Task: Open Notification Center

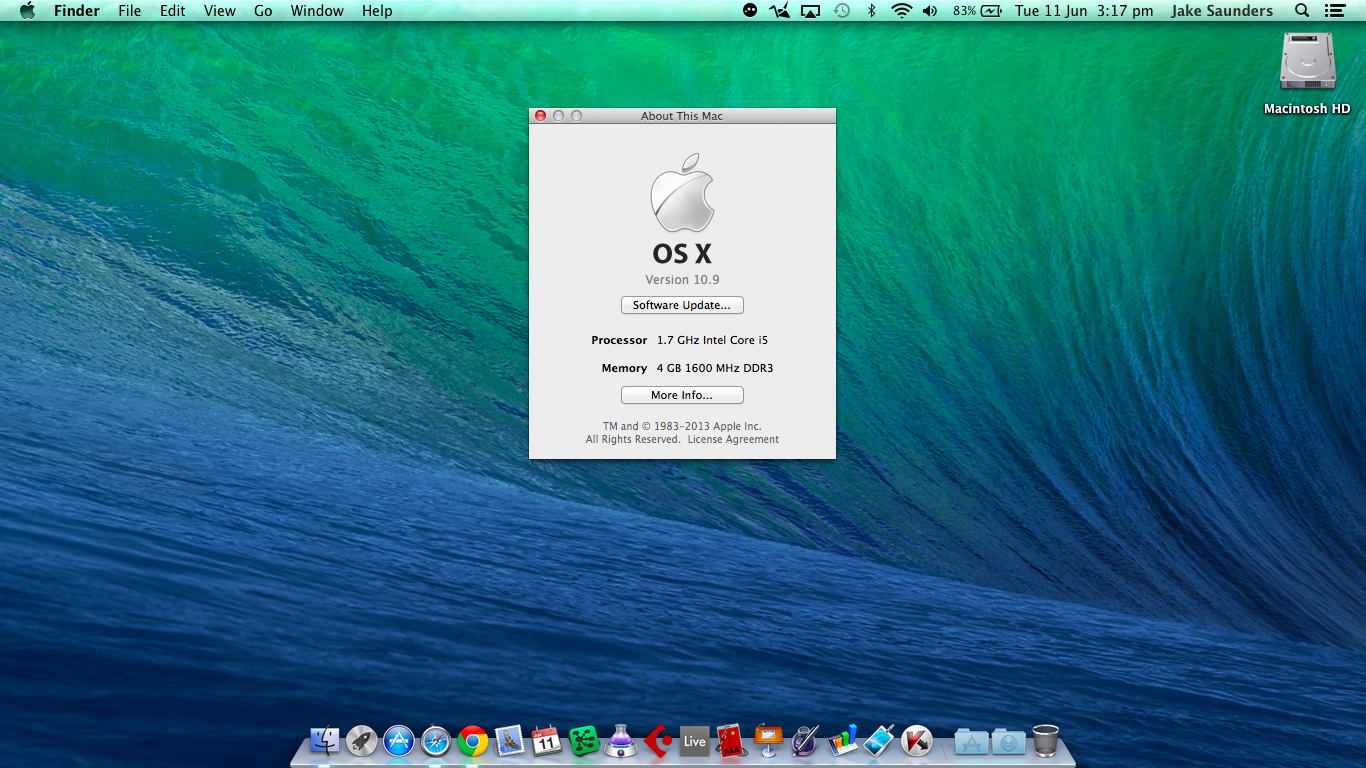Action: click(x=1334, y=11)
